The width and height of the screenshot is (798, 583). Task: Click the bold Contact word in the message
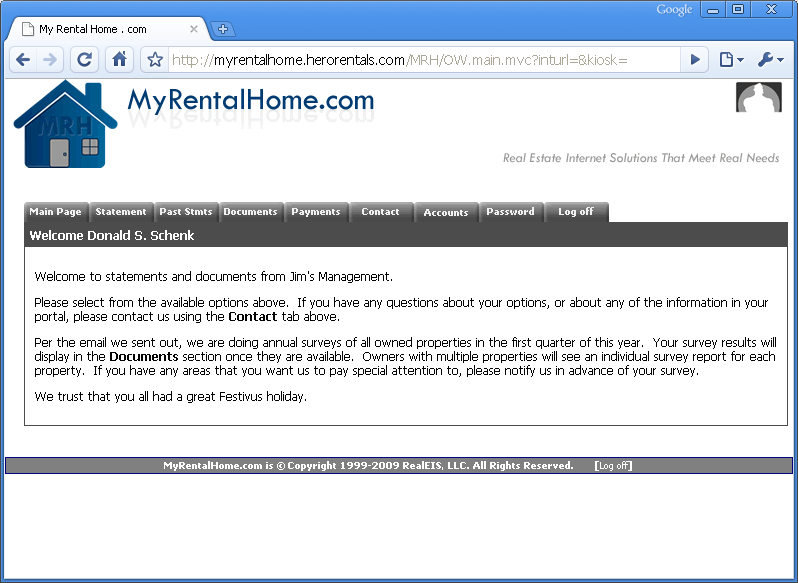252,317
